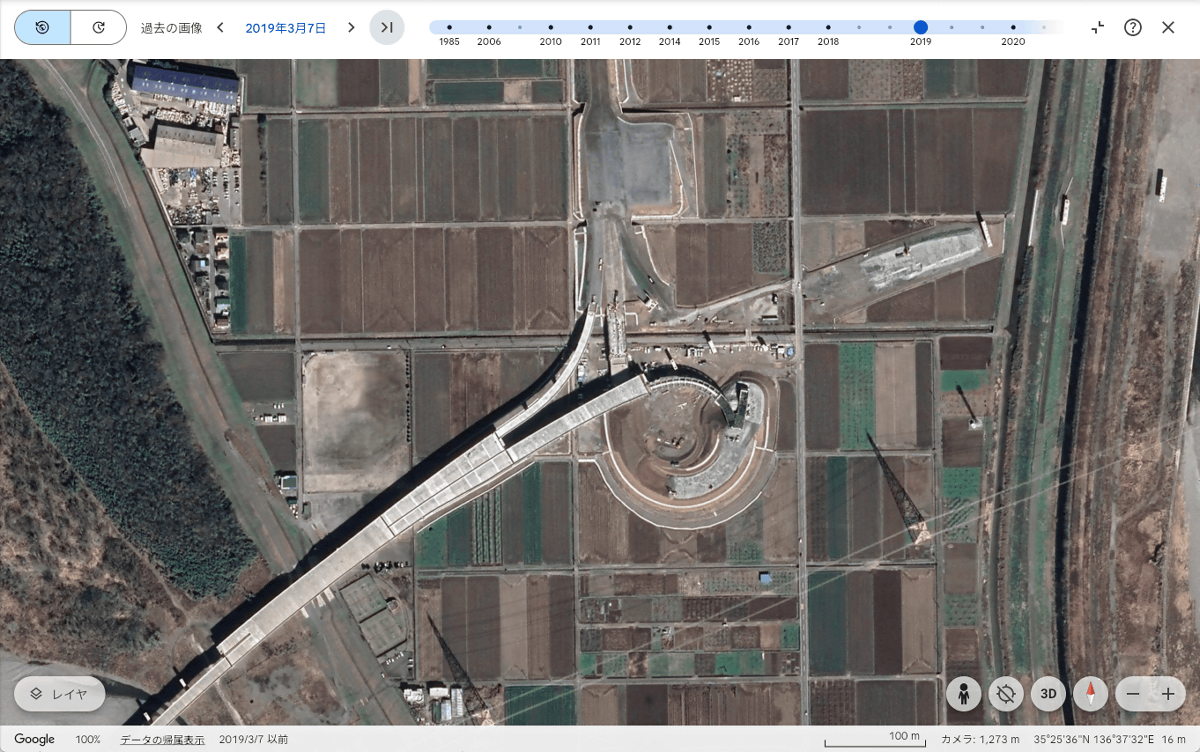This screenshot has width=1200, height=752.
Task: Select the 2017 timeline point
Action: point(788,27)
